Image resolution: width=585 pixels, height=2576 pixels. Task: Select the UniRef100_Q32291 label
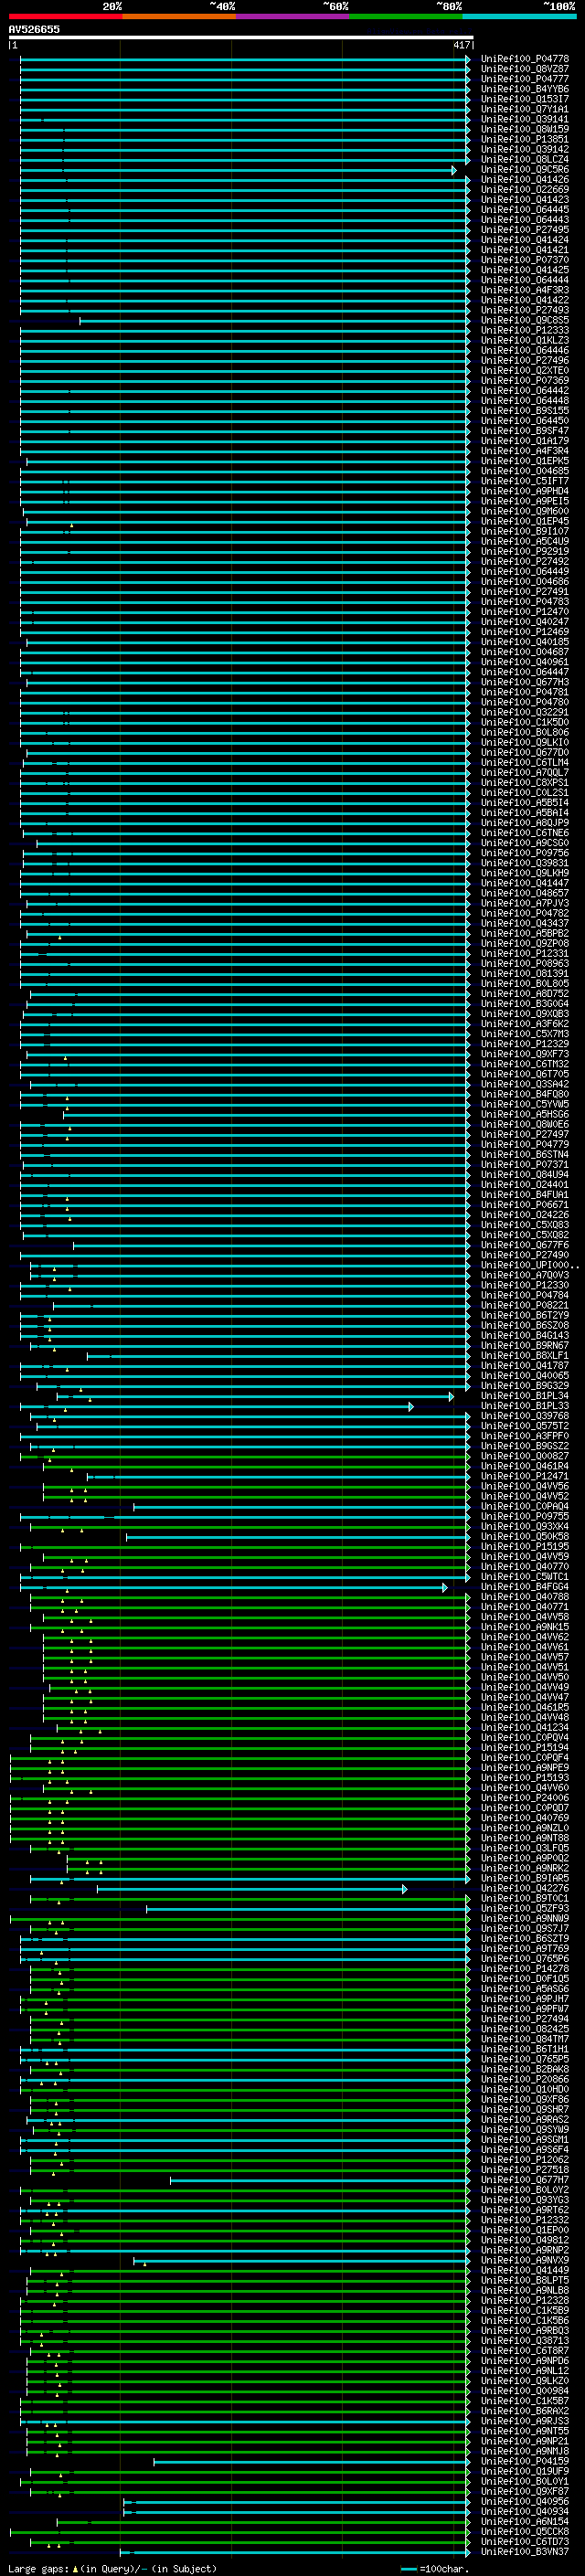click(x=525, y=712)
